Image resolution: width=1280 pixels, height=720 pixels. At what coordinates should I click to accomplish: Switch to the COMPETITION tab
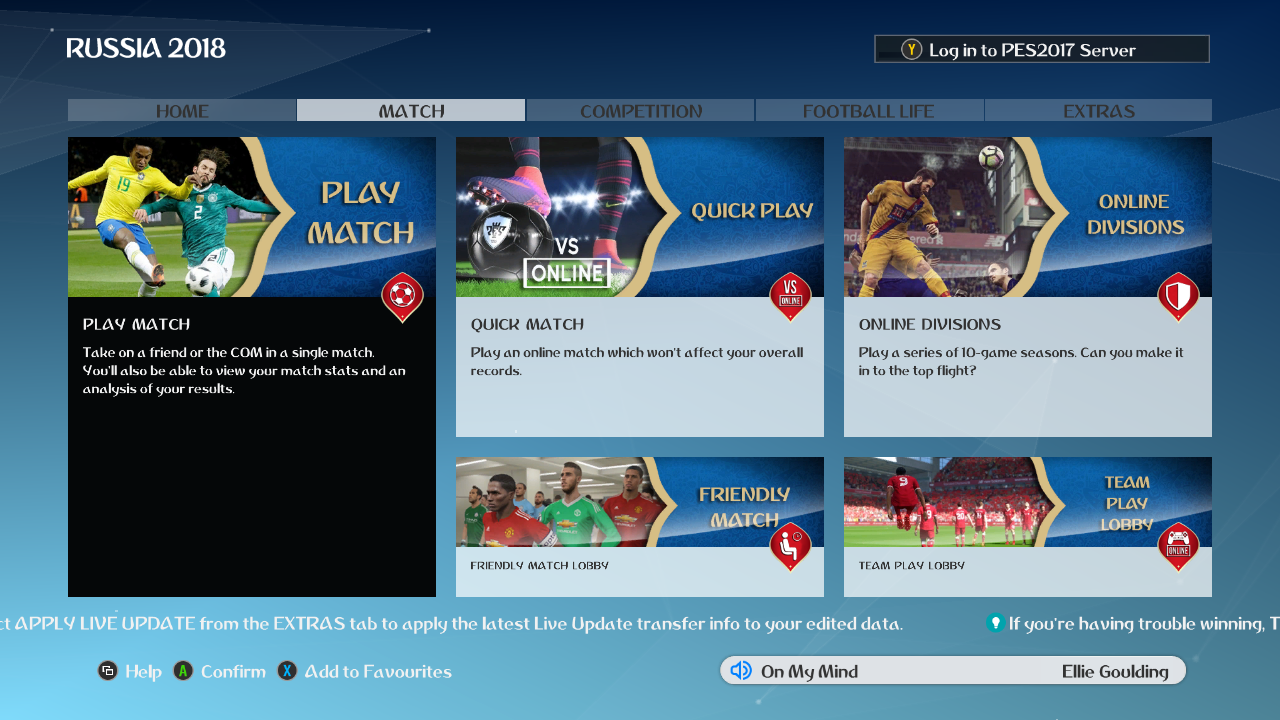(640, 110)
